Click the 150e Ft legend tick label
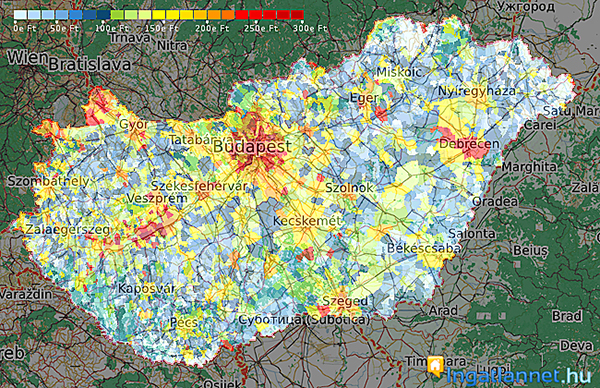 [x=162, y=28]
